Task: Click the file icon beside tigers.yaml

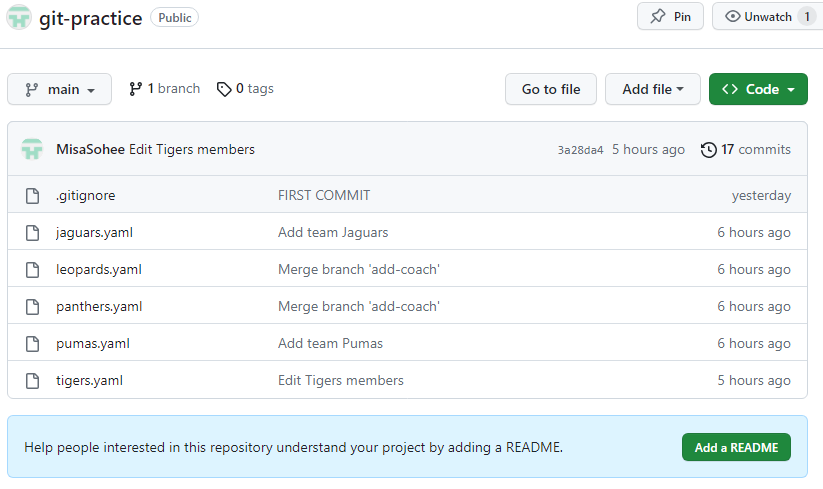Action: (33, 381)
